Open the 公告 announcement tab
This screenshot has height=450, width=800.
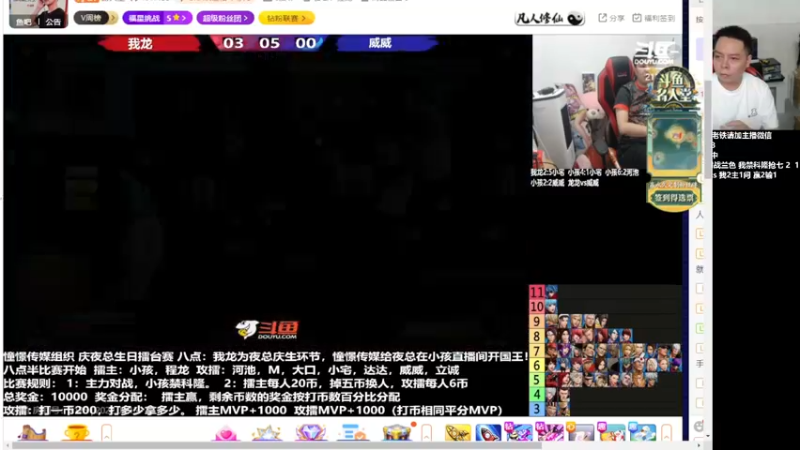pos(53,22)
